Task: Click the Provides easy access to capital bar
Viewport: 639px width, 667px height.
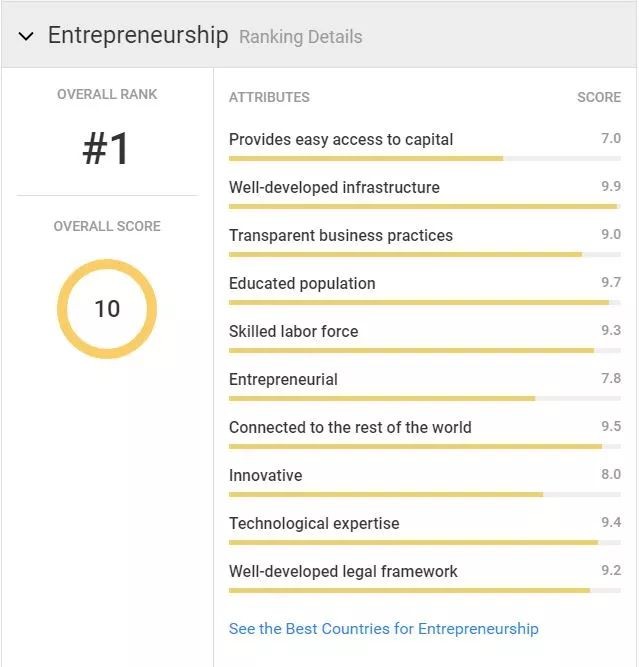Action: (x=424, y=158)
